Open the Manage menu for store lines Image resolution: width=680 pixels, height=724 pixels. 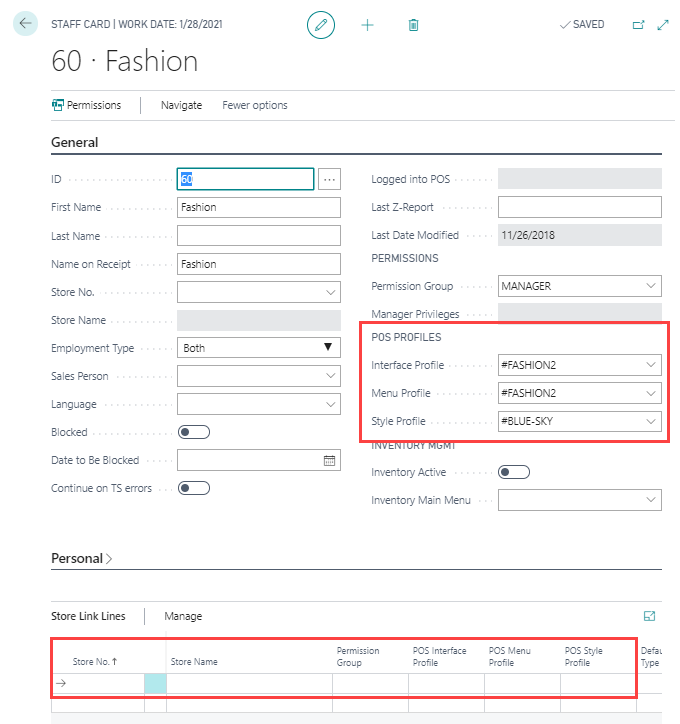tap(183, 616)
